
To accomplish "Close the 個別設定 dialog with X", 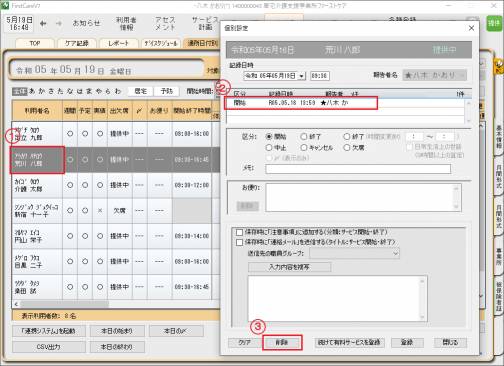I will pyautogui.click(x=471, y=28).
